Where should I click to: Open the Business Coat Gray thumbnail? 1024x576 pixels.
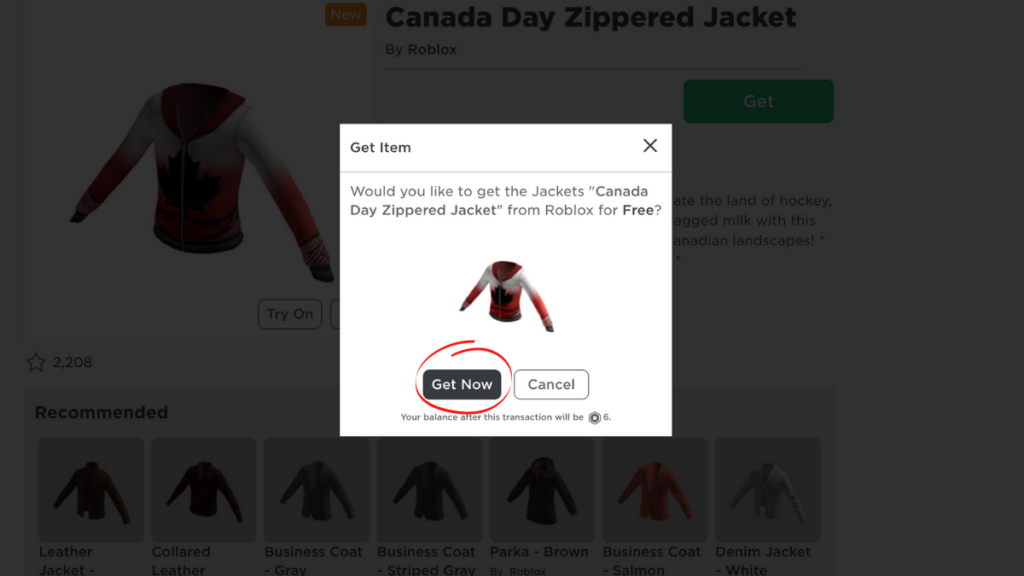pyautogui.click(x=317, y=490)
